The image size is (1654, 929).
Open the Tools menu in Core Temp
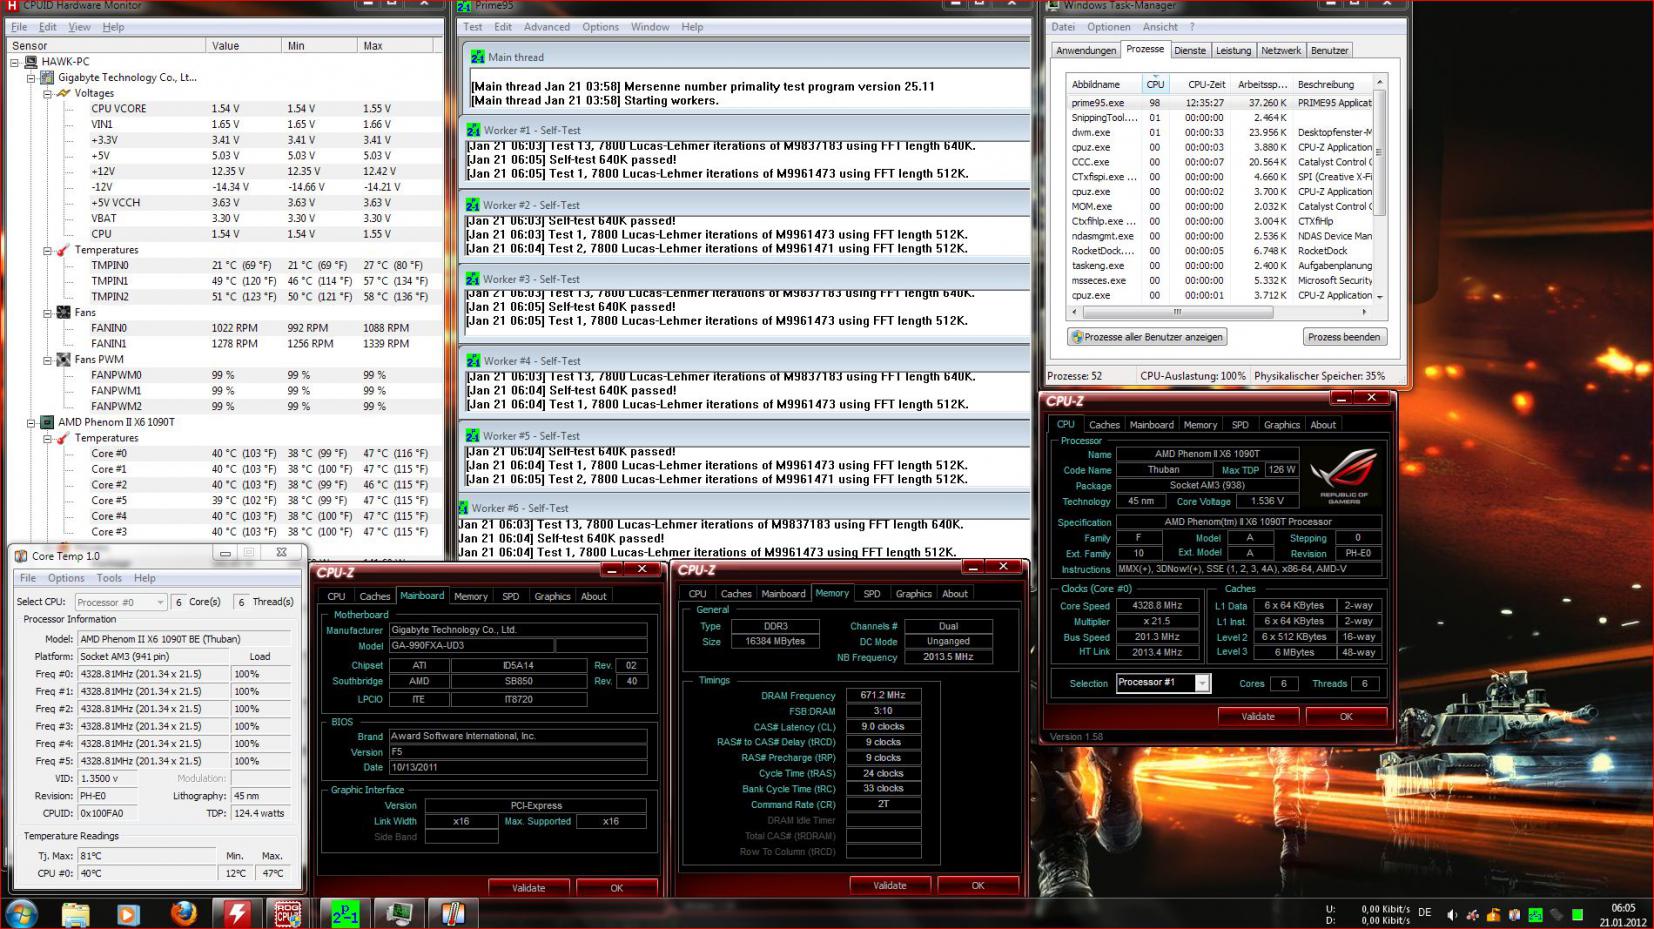(109, 578)
